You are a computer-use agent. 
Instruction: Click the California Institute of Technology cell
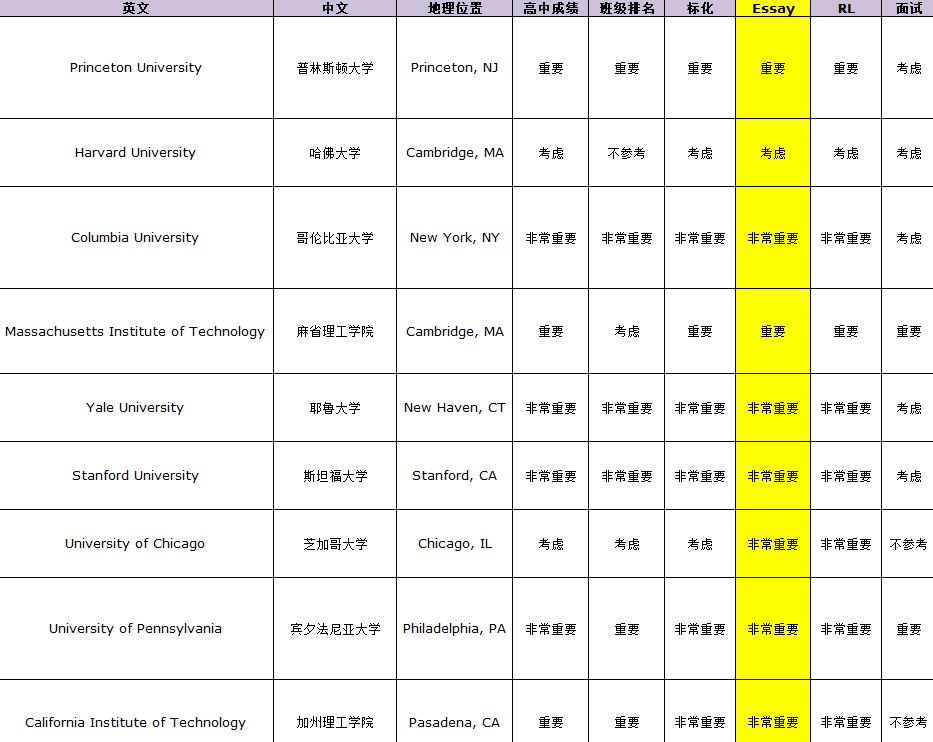tap(136, 711)
